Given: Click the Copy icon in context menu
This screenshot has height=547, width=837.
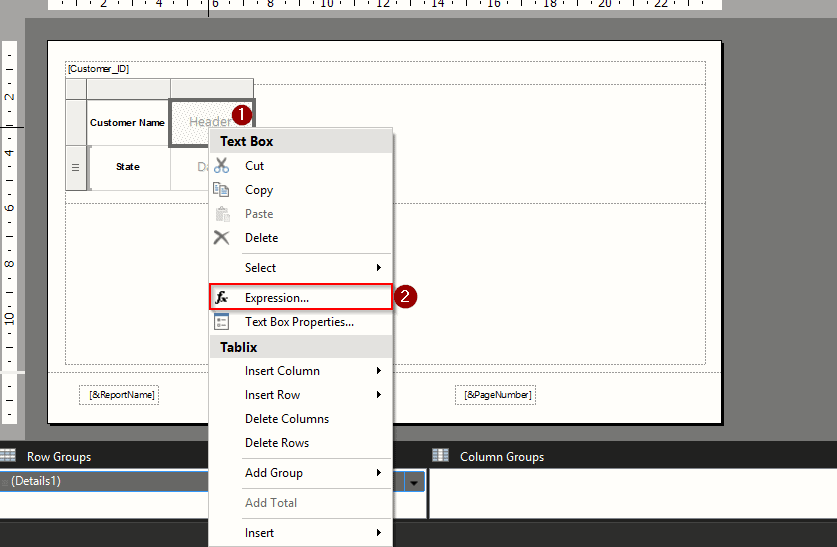Looking at the screenshot, I should [222, 190].
